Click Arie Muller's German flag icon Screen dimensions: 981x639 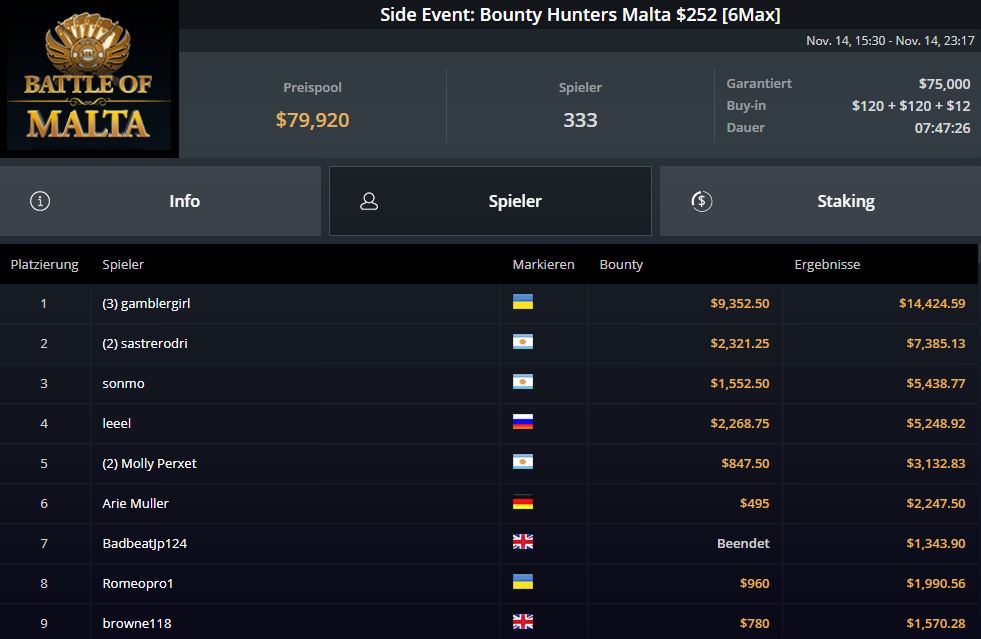[523, 502]
